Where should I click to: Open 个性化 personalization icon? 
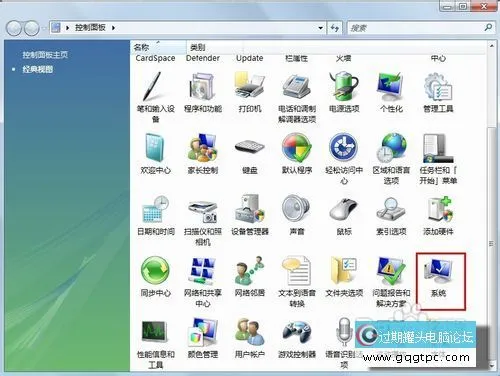click(x=391, y=87)
